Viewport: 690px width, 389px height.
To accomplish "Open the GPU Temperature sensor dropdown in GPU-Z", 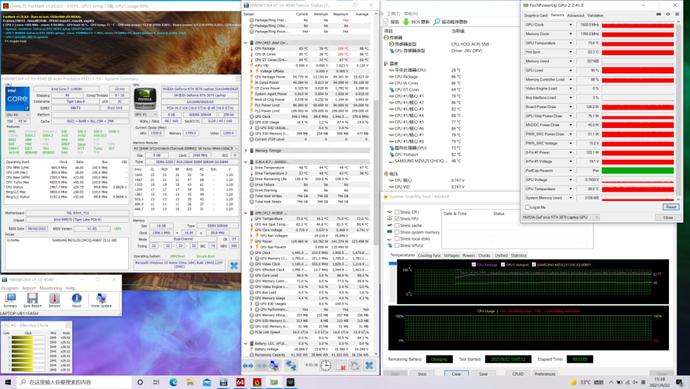I will [571, 43].
